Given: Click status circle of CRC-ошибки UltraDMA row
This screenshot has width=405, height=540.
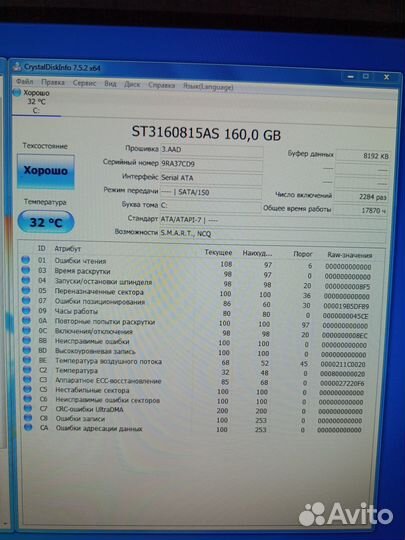Looking at the screenshot, I should (x=28, y=408).
